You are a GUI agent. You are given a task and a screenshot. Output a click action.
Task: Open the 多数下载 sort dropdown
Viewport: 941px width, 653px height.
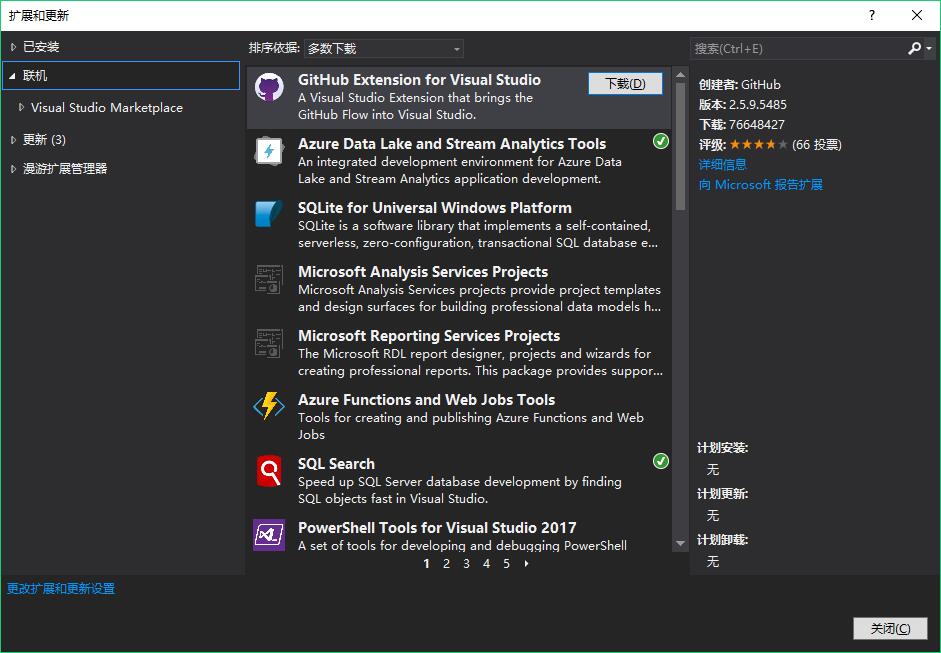tap(384, 48)
